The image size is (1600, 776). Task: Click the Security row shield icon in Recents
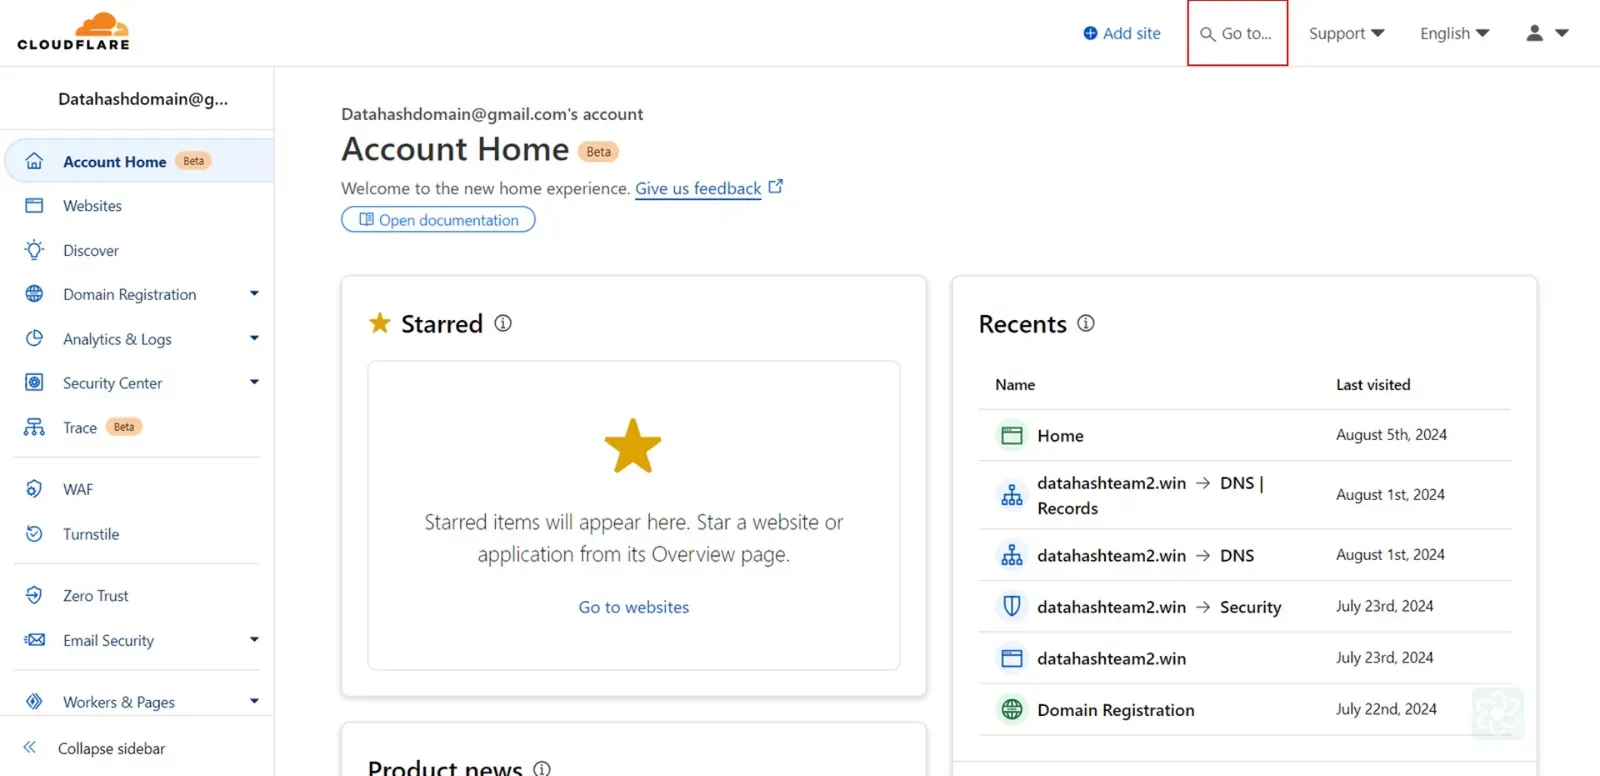coord(1012,606)
